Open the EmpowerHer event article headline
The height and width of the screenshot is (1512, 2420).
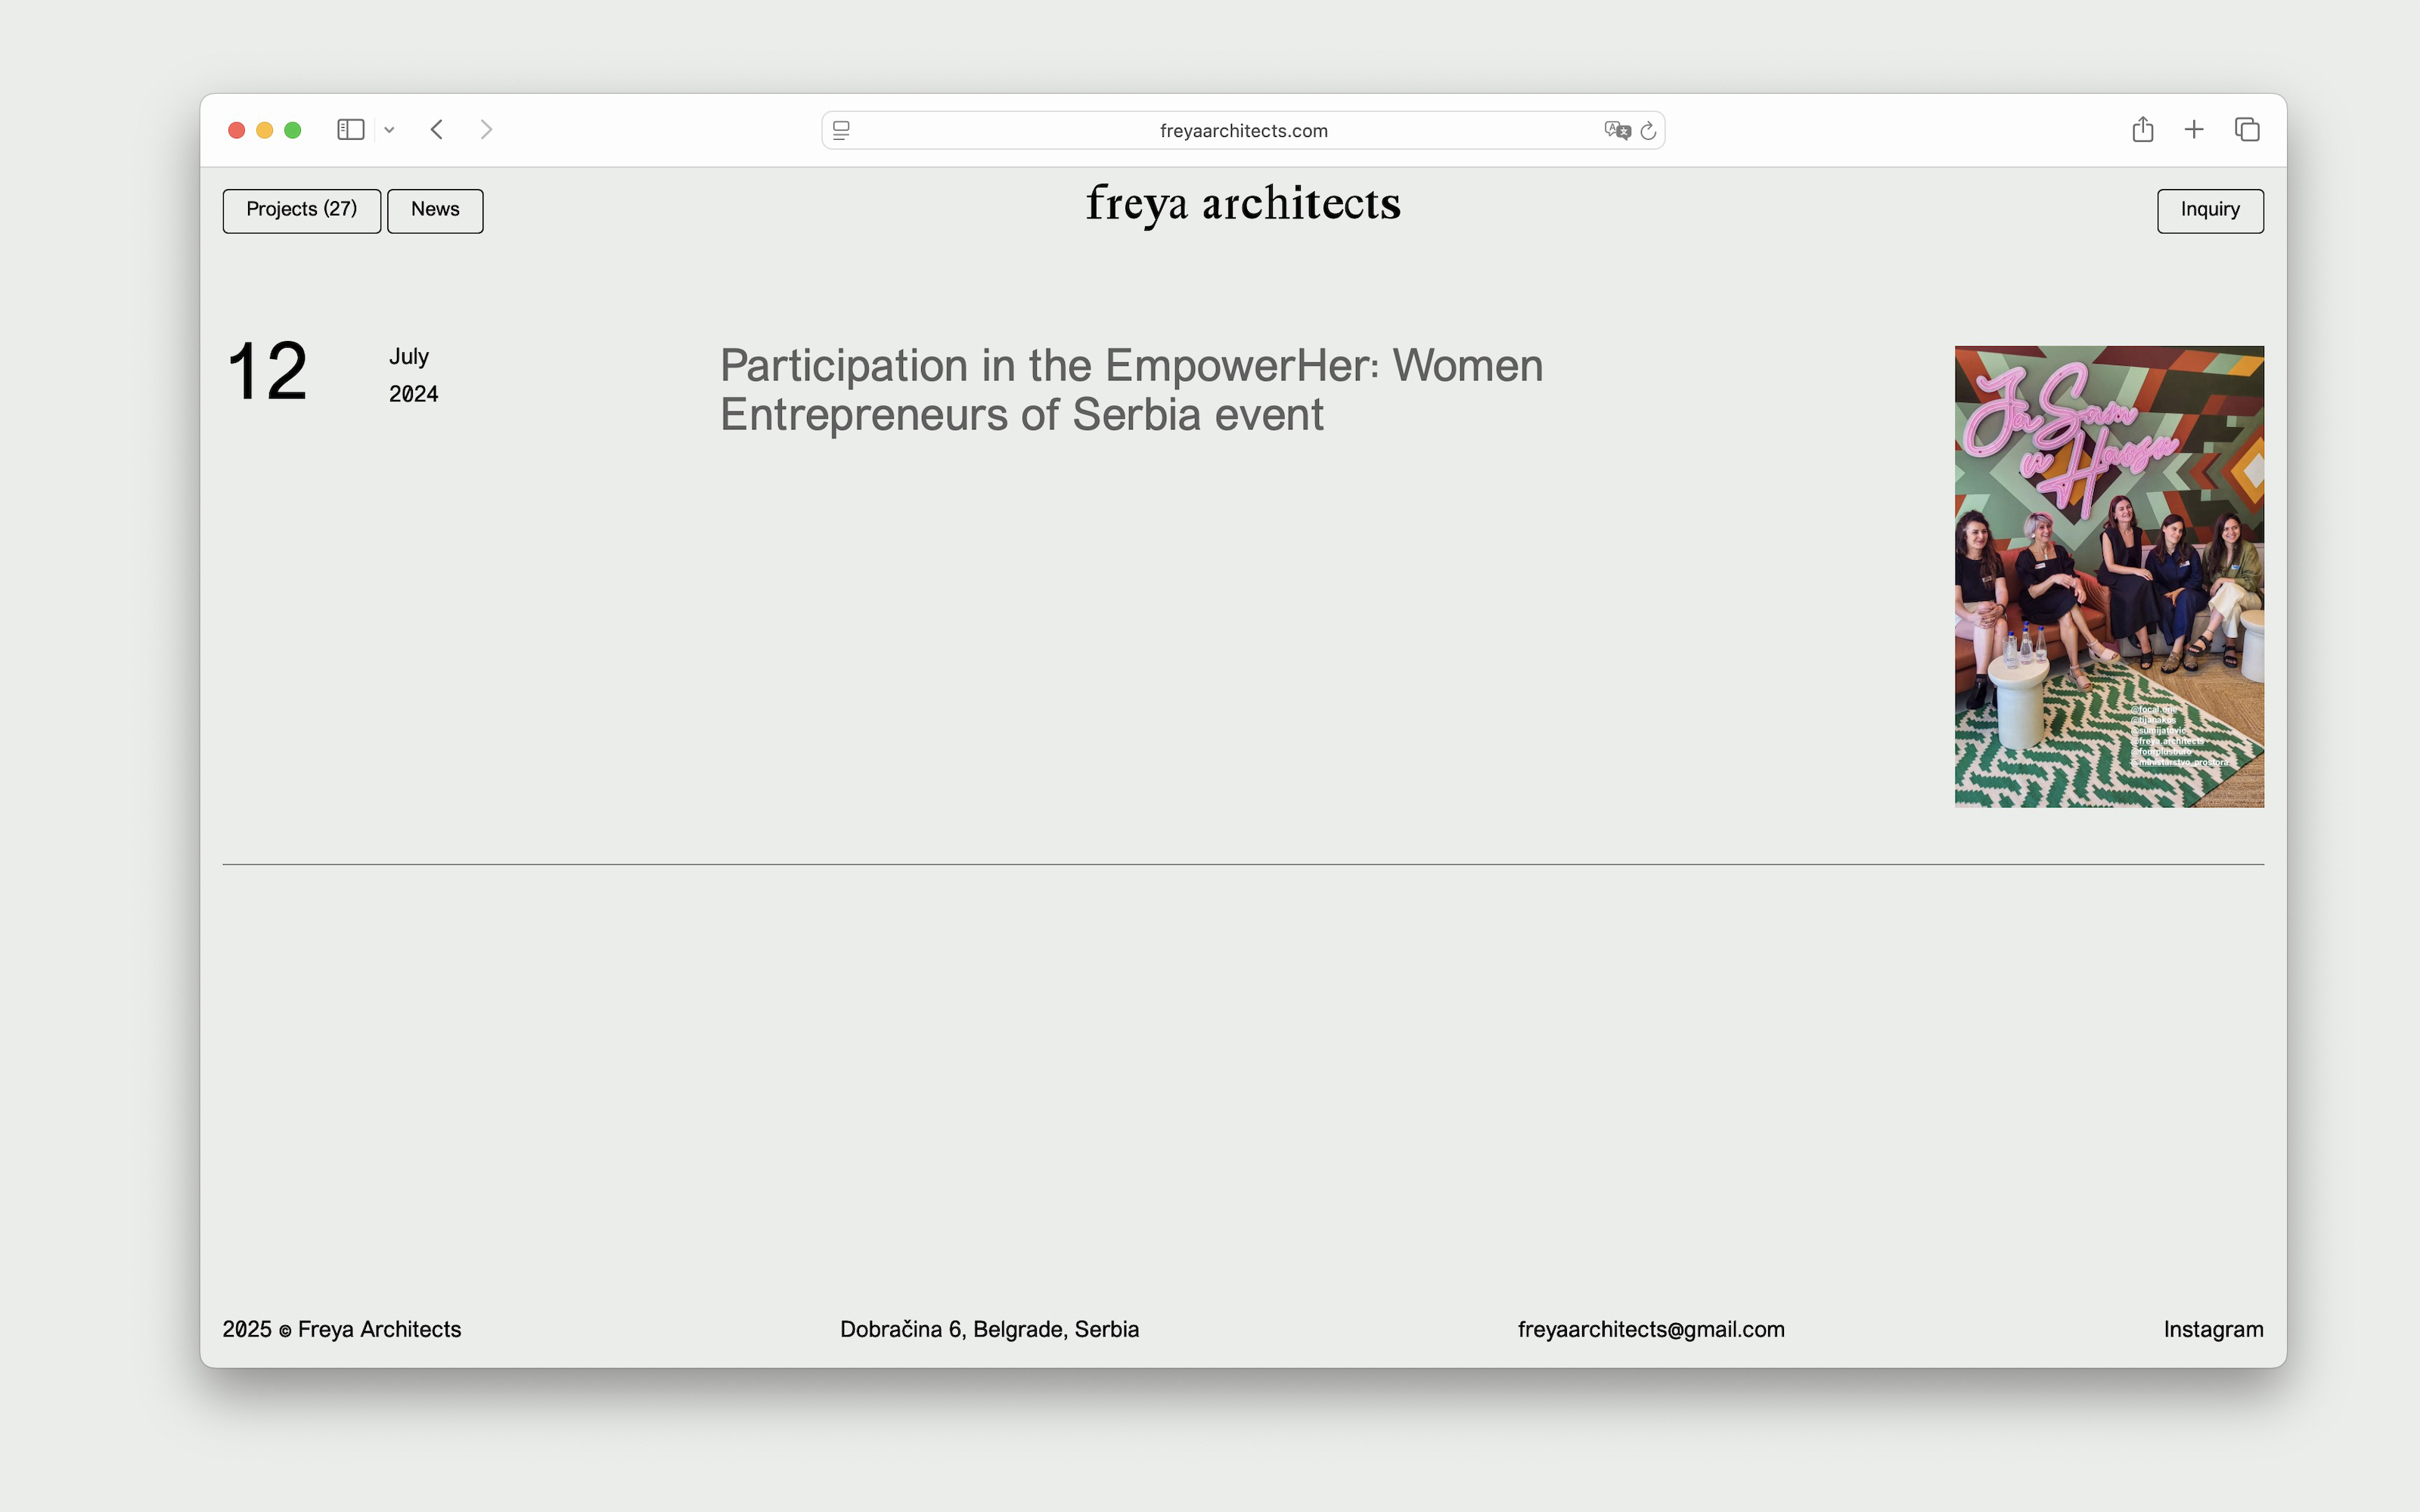(x=1130, y=390)
